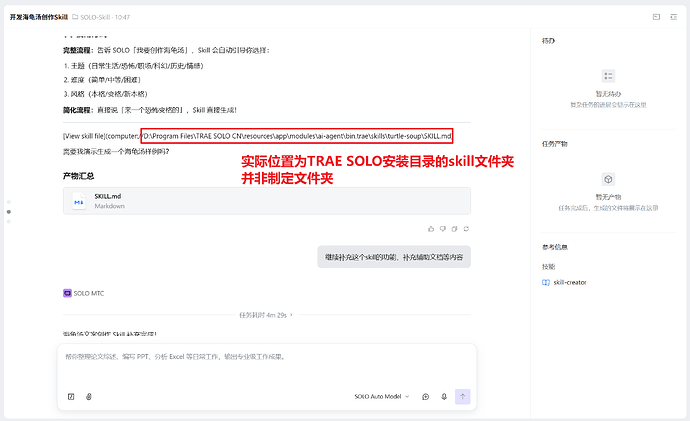Click the 技能 label in reference info

pos(548,267)
